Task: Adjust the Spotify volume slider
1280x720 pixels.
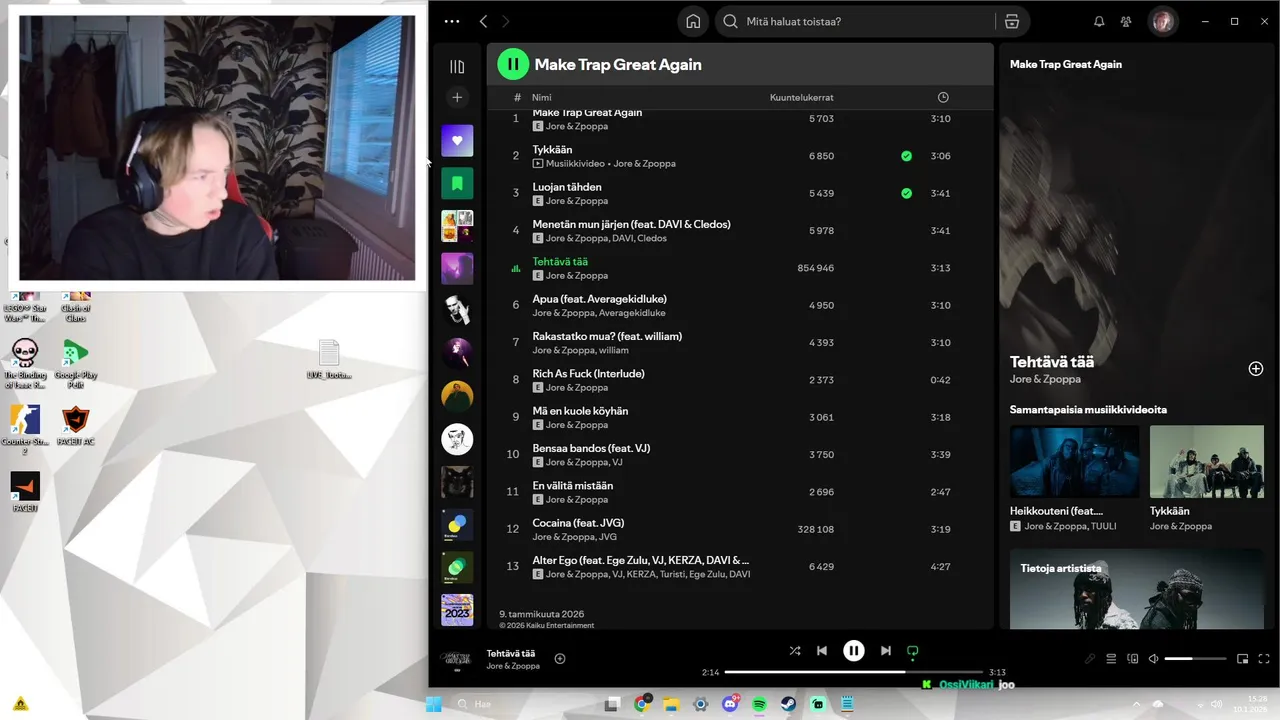Action: 1195,659
